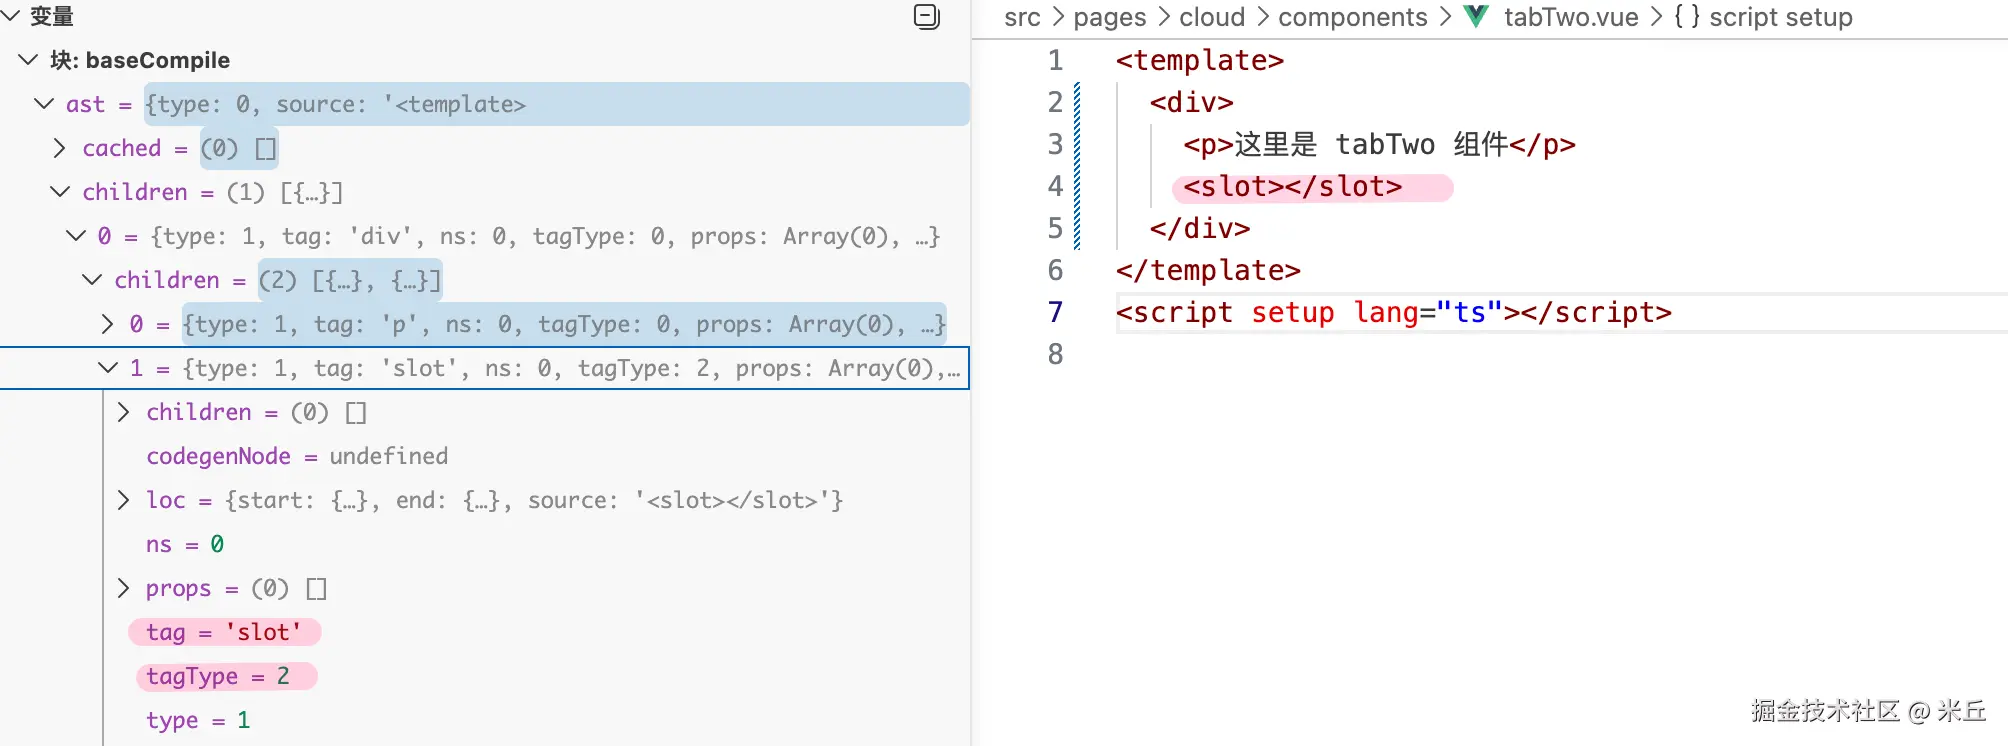
Task: Collapse the top-level children = (1) node
Action: 60,192
